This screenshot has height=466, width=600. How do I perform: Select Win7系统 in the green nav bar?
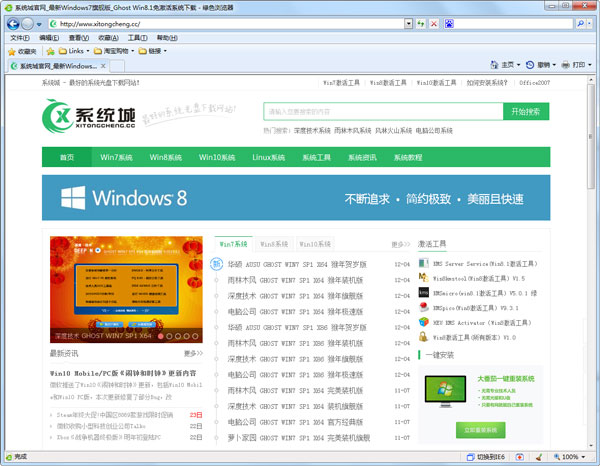[116, 157]
